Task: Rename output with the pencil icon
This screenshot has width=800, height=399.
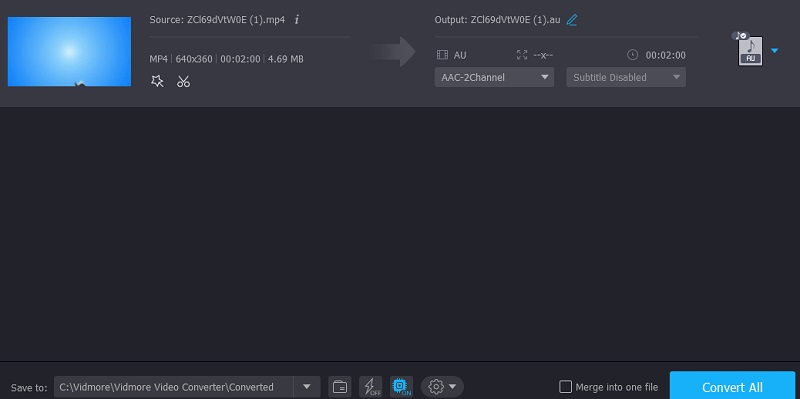Action: point(572,20)
